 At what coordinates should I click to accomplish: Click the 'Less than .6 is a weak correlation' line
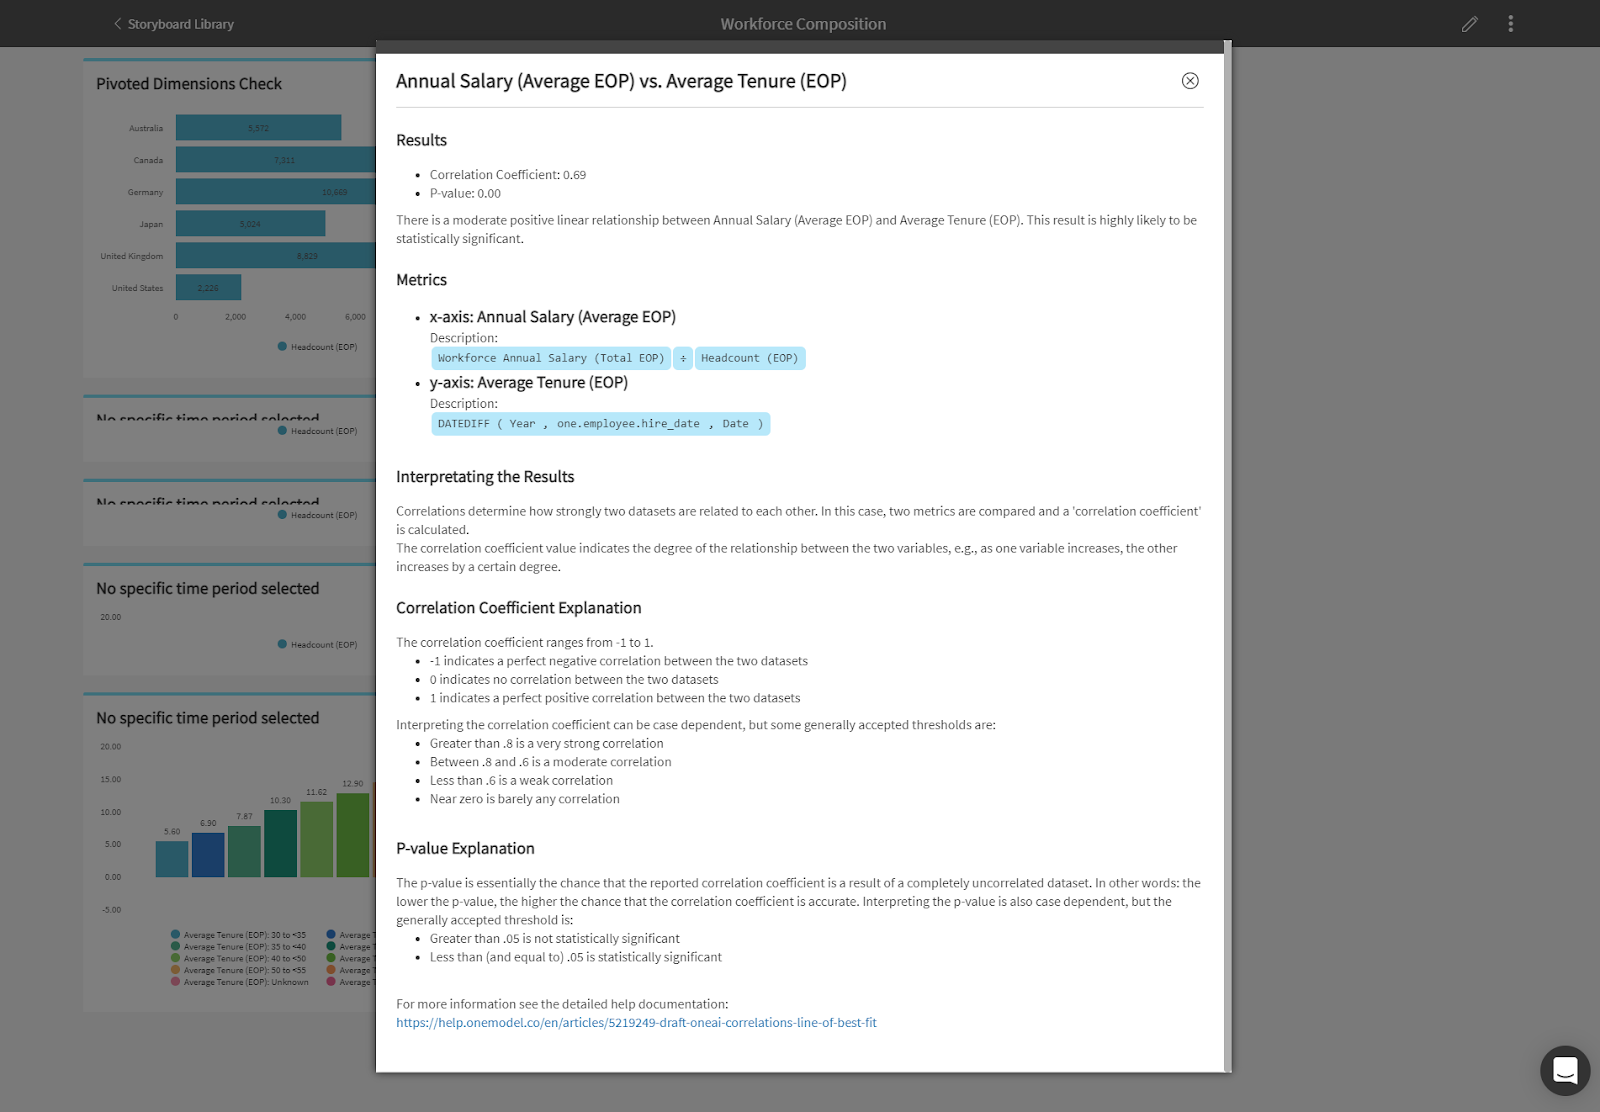pos(521,781)
